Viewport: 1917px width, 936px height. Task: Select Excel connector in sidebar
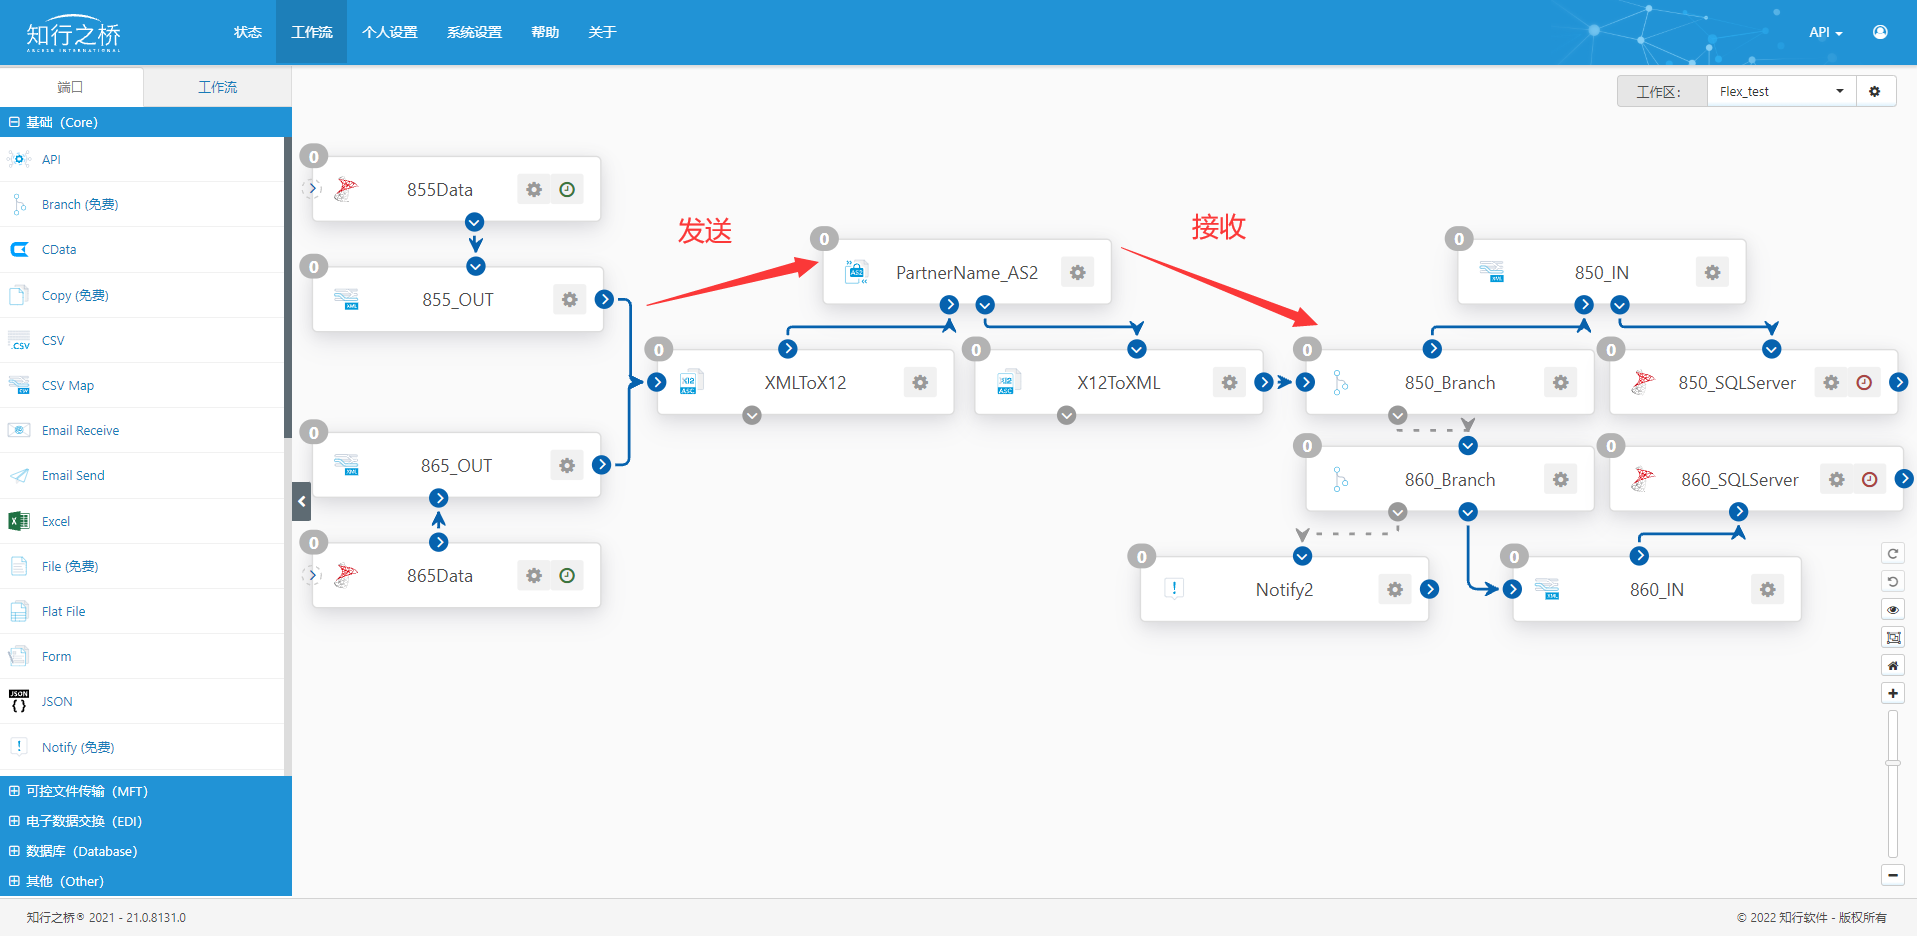(x=142, y=521)
